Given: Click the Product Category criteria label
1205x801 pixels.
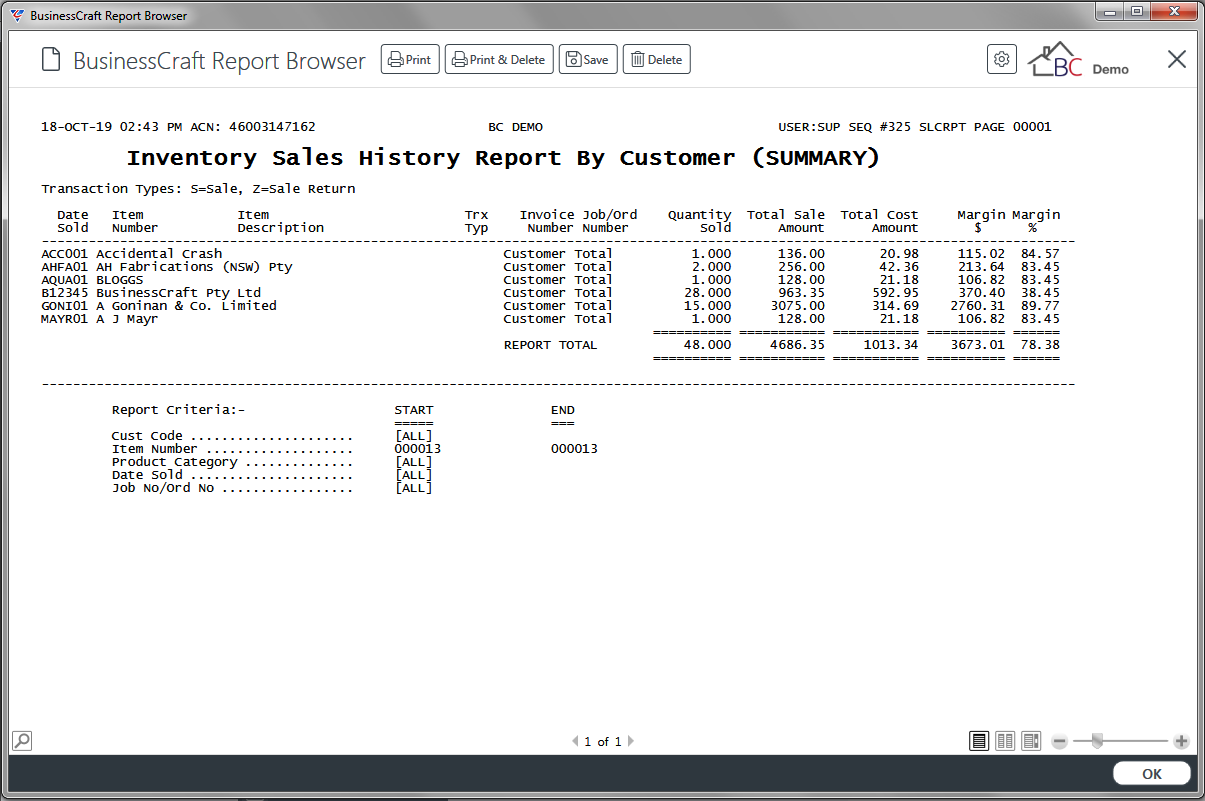Looking at the screenshot, I should [174, 462].
